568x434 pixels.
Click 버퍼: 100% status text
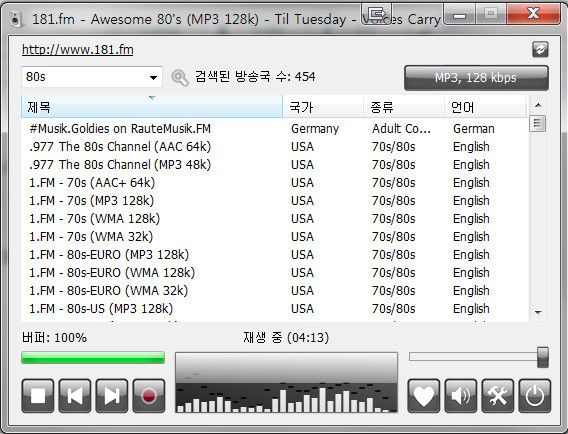tap(54, 338)
